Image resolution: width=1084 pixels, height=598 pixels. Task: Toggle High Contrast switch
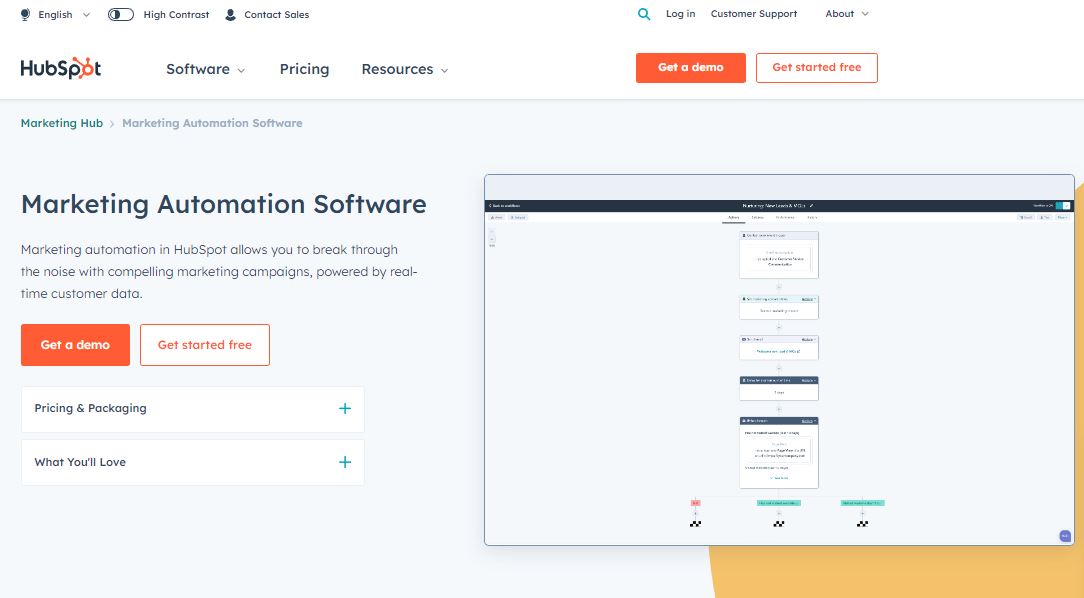[121, 15]
